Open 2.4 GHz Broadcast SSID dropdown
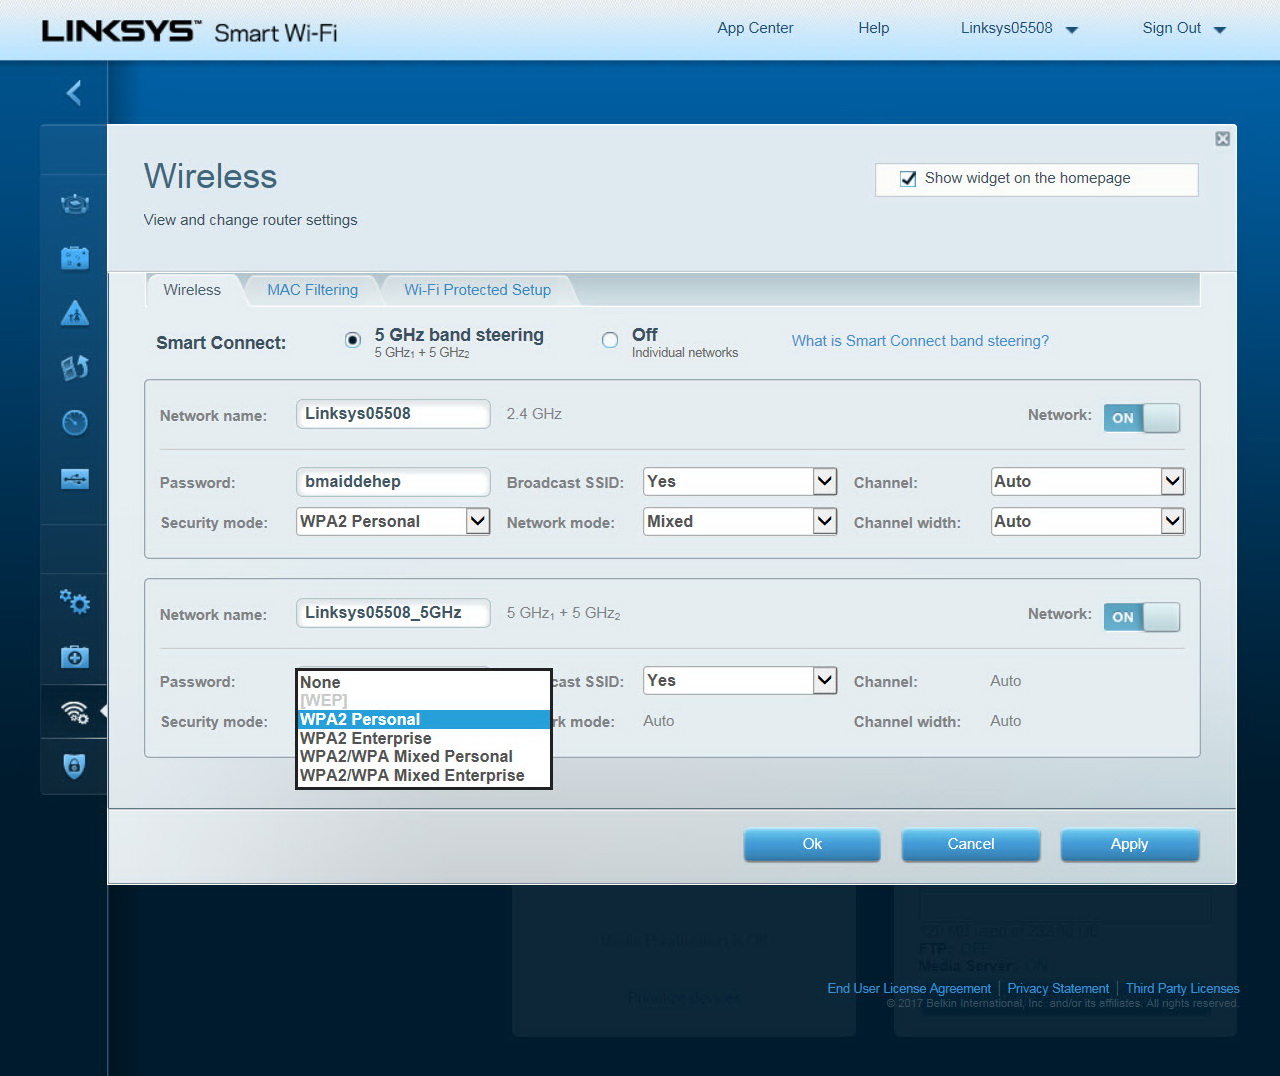Screen dimensions: 1280x1076 pyautogui.click(x=740, y=482)
